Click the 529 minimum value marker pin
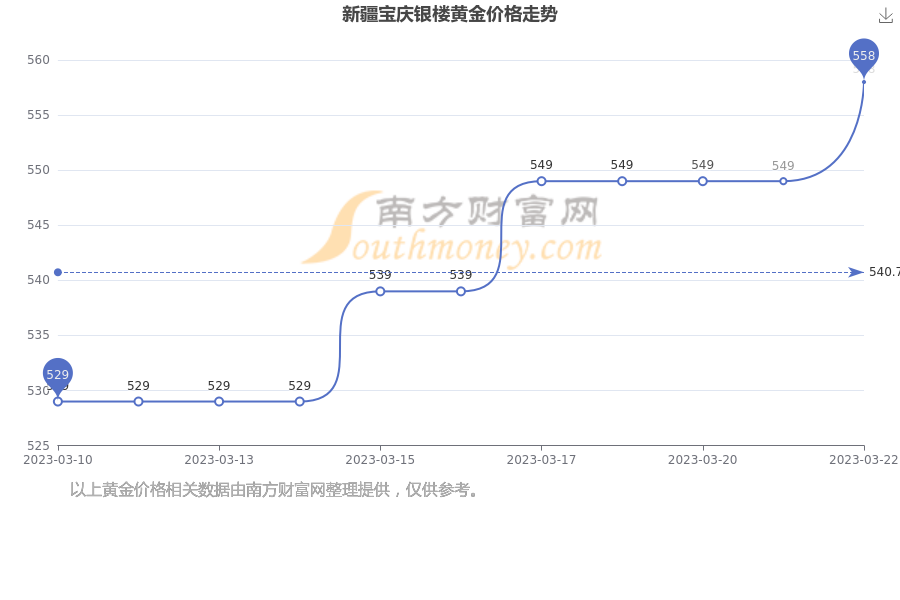Screen dimensions: 900x600 pos(57,376)
